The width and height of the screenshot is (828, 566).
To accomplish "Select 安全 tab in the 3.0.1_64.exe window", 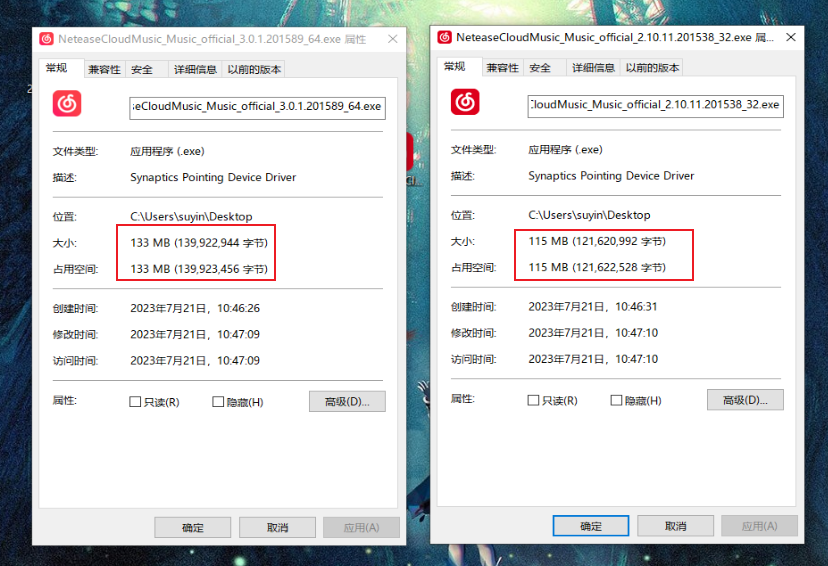I will click(143, 69).
